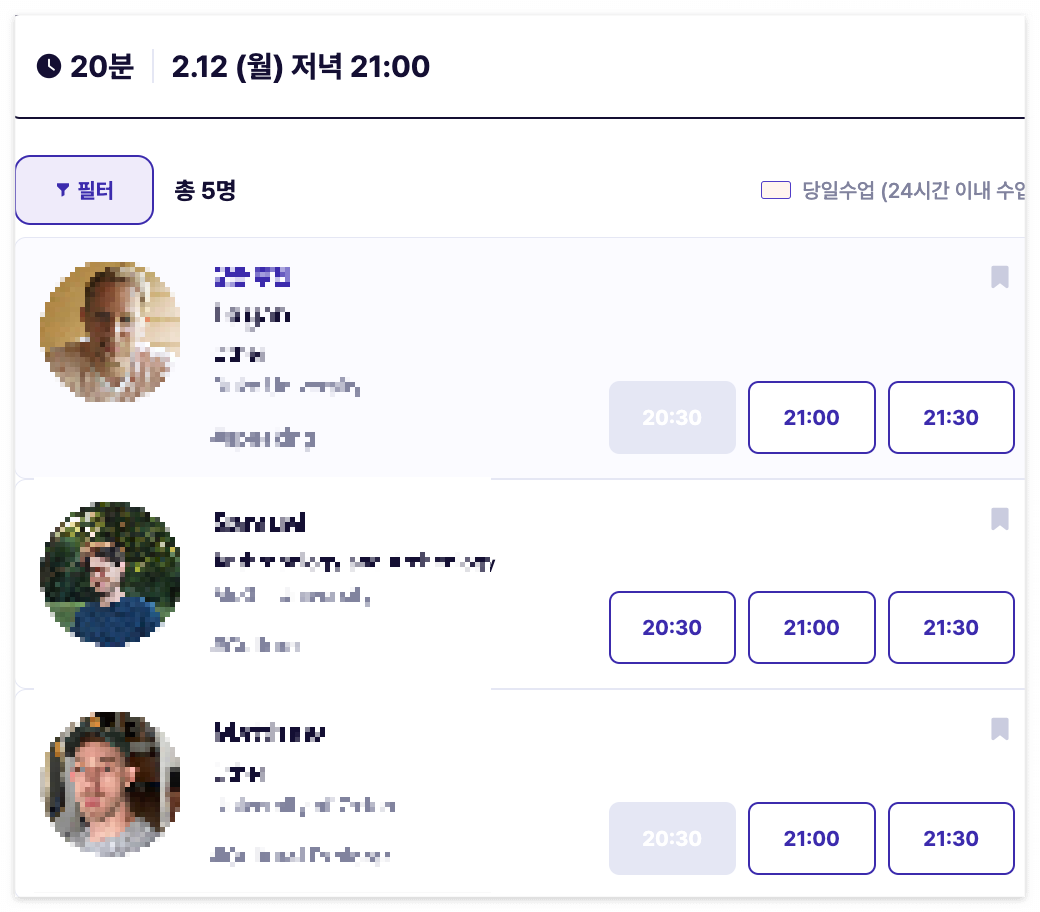Open Matthew's profile photo
Screen dimensions: 1040x912
[110, 784]
